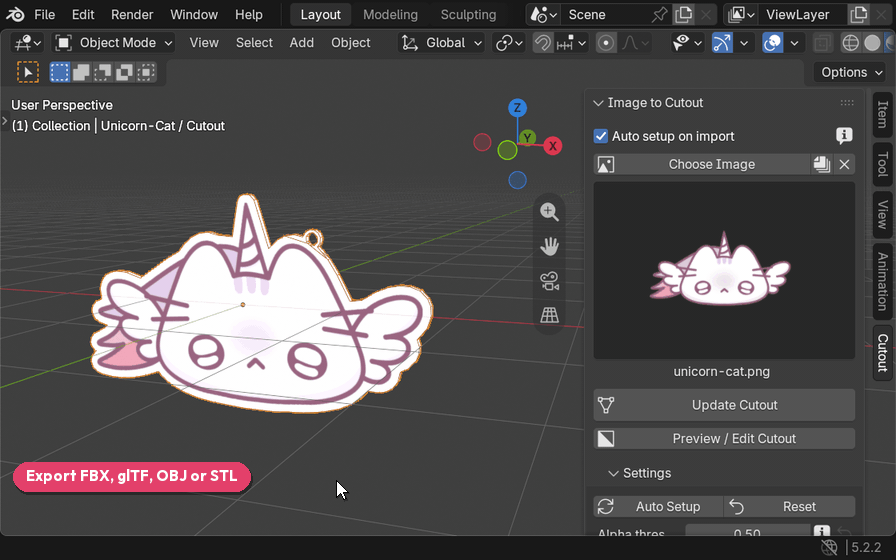Switch to the Layout workspace tab
Image resolution: width=896 pixels, height=560 pixels.
tap(321, 14)
